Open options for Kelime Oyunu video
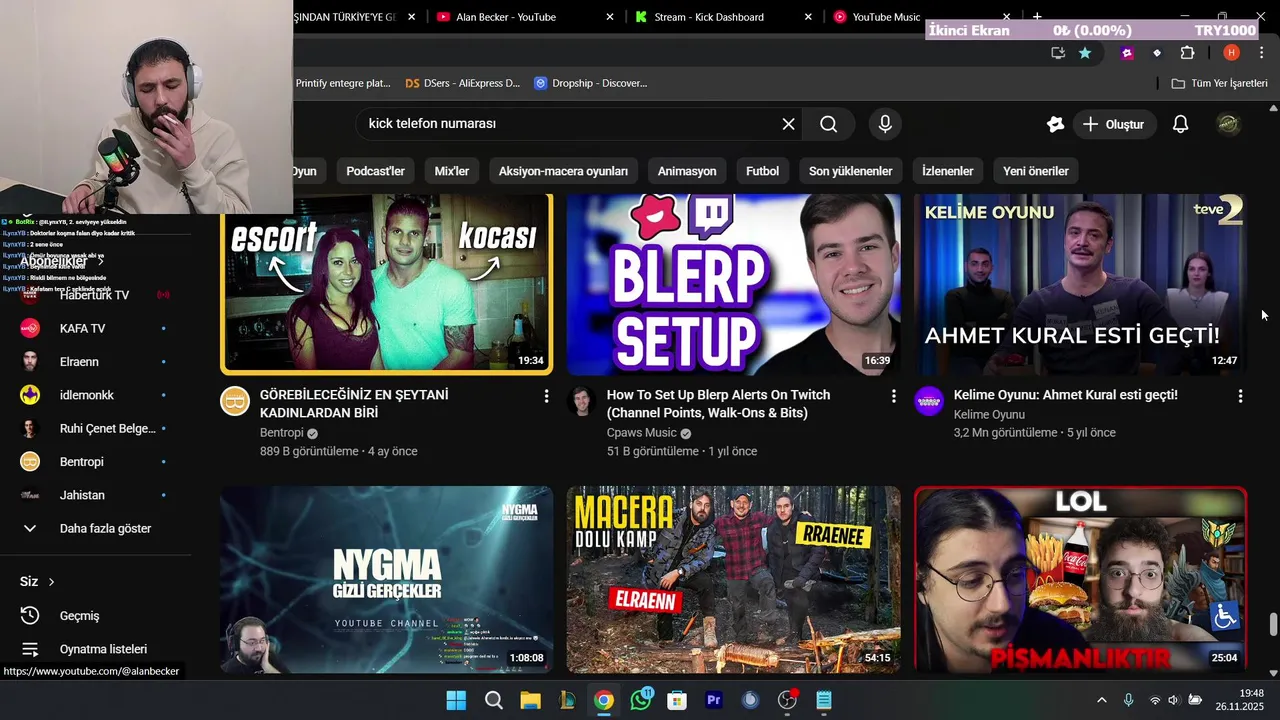 coord(1240,396)
